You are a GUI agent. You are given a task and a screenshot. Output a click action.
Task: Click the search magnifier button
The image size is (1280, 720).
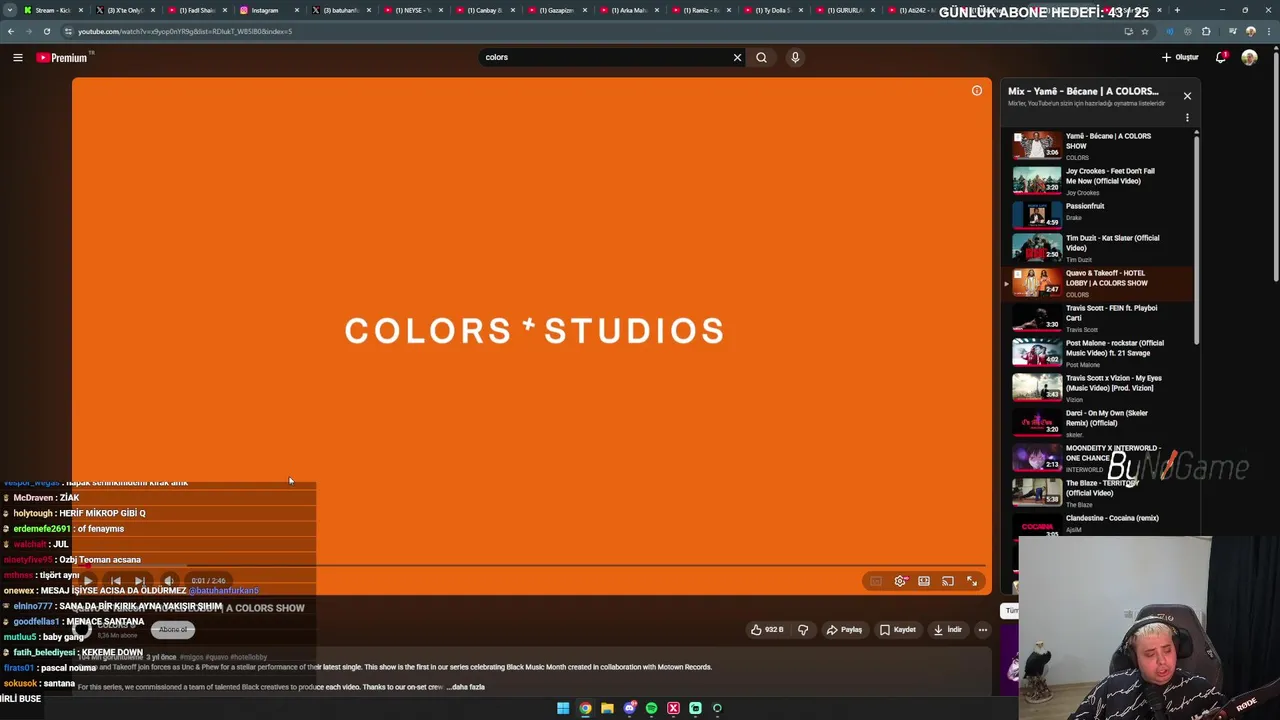[762, 58]
